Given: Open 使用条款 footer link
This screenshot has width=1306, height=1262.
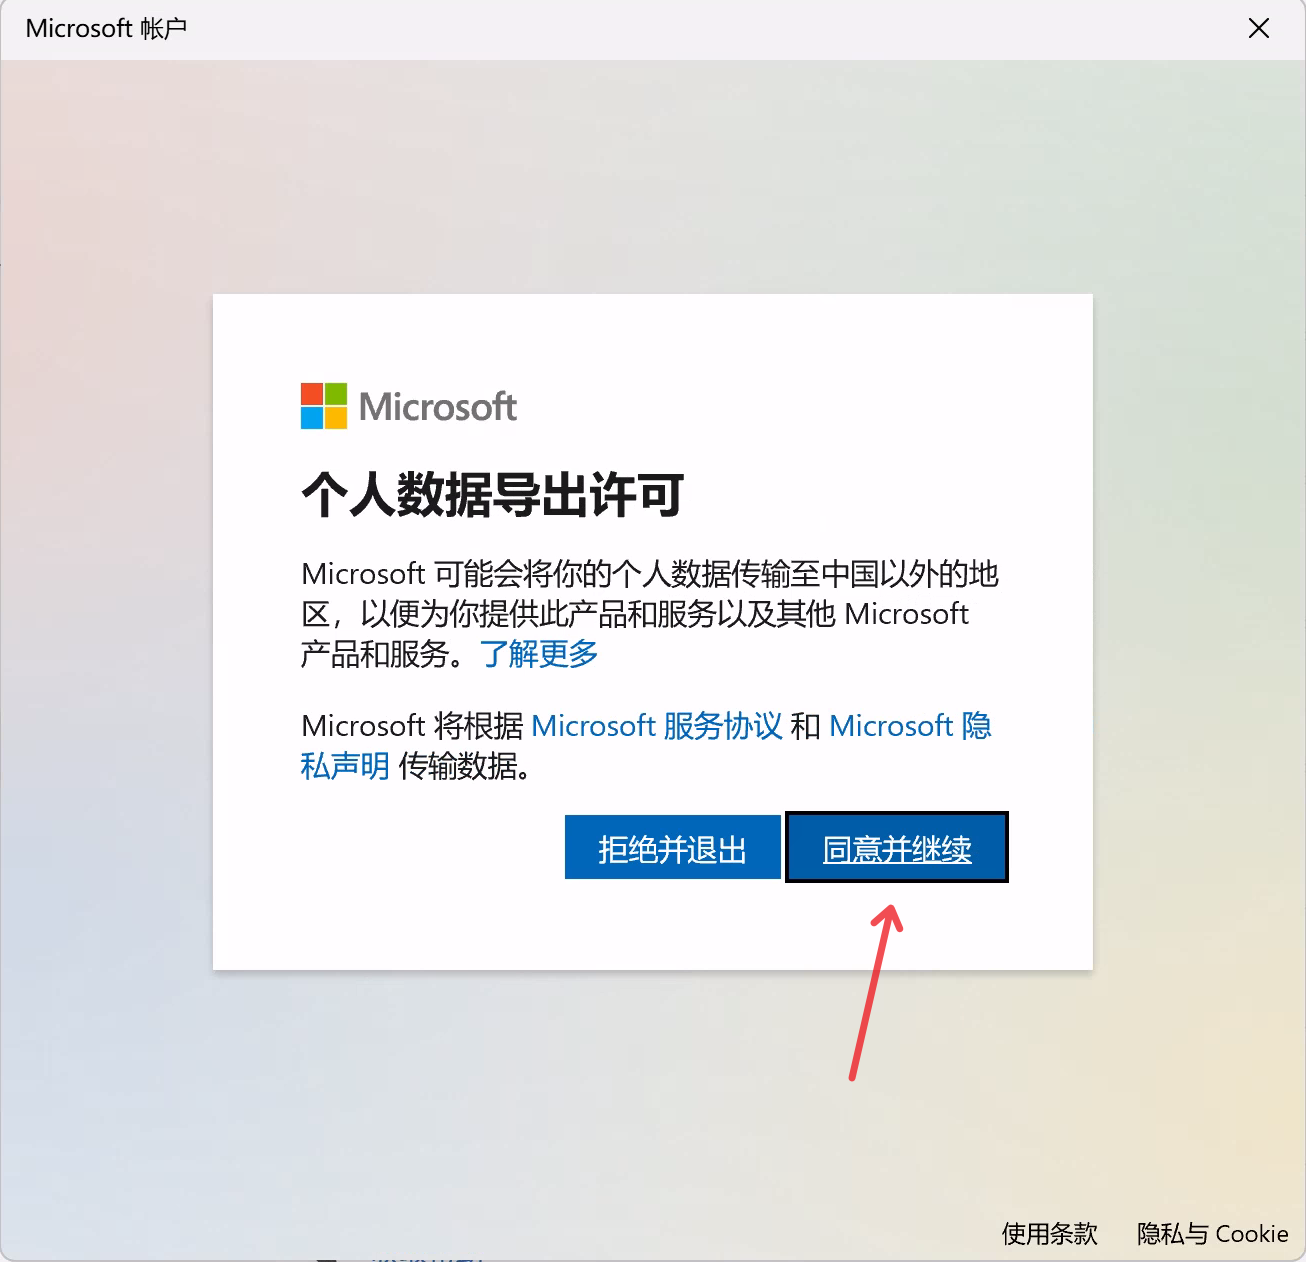Looking at the screenshot, I should 1050,1234.
